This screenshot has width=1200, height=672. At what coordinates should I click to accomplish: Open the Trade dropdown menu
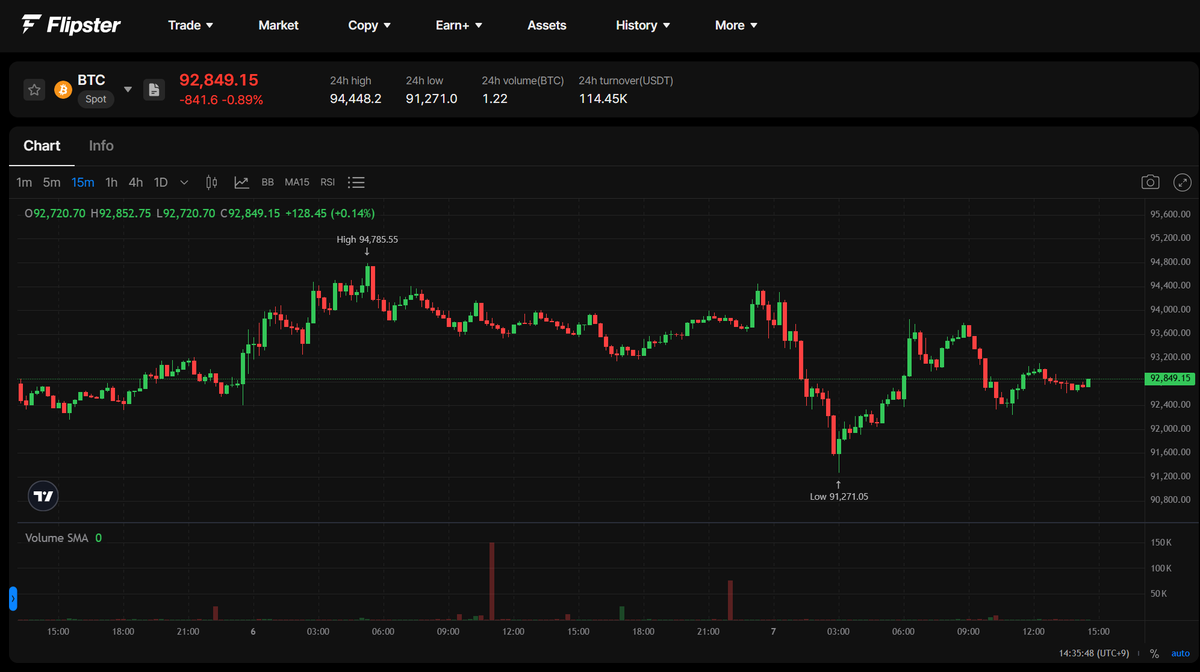190,25
